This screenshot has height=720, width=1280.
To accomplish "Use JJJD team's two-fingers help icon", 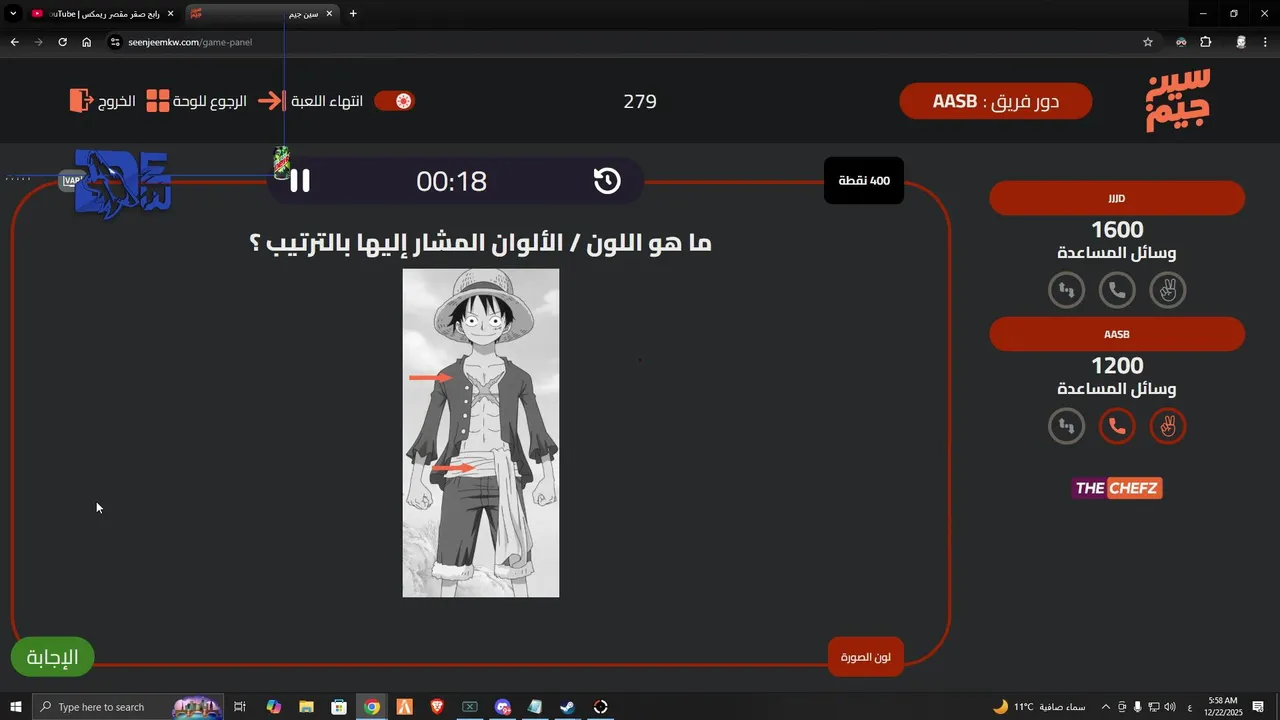I will (1167, 291).
